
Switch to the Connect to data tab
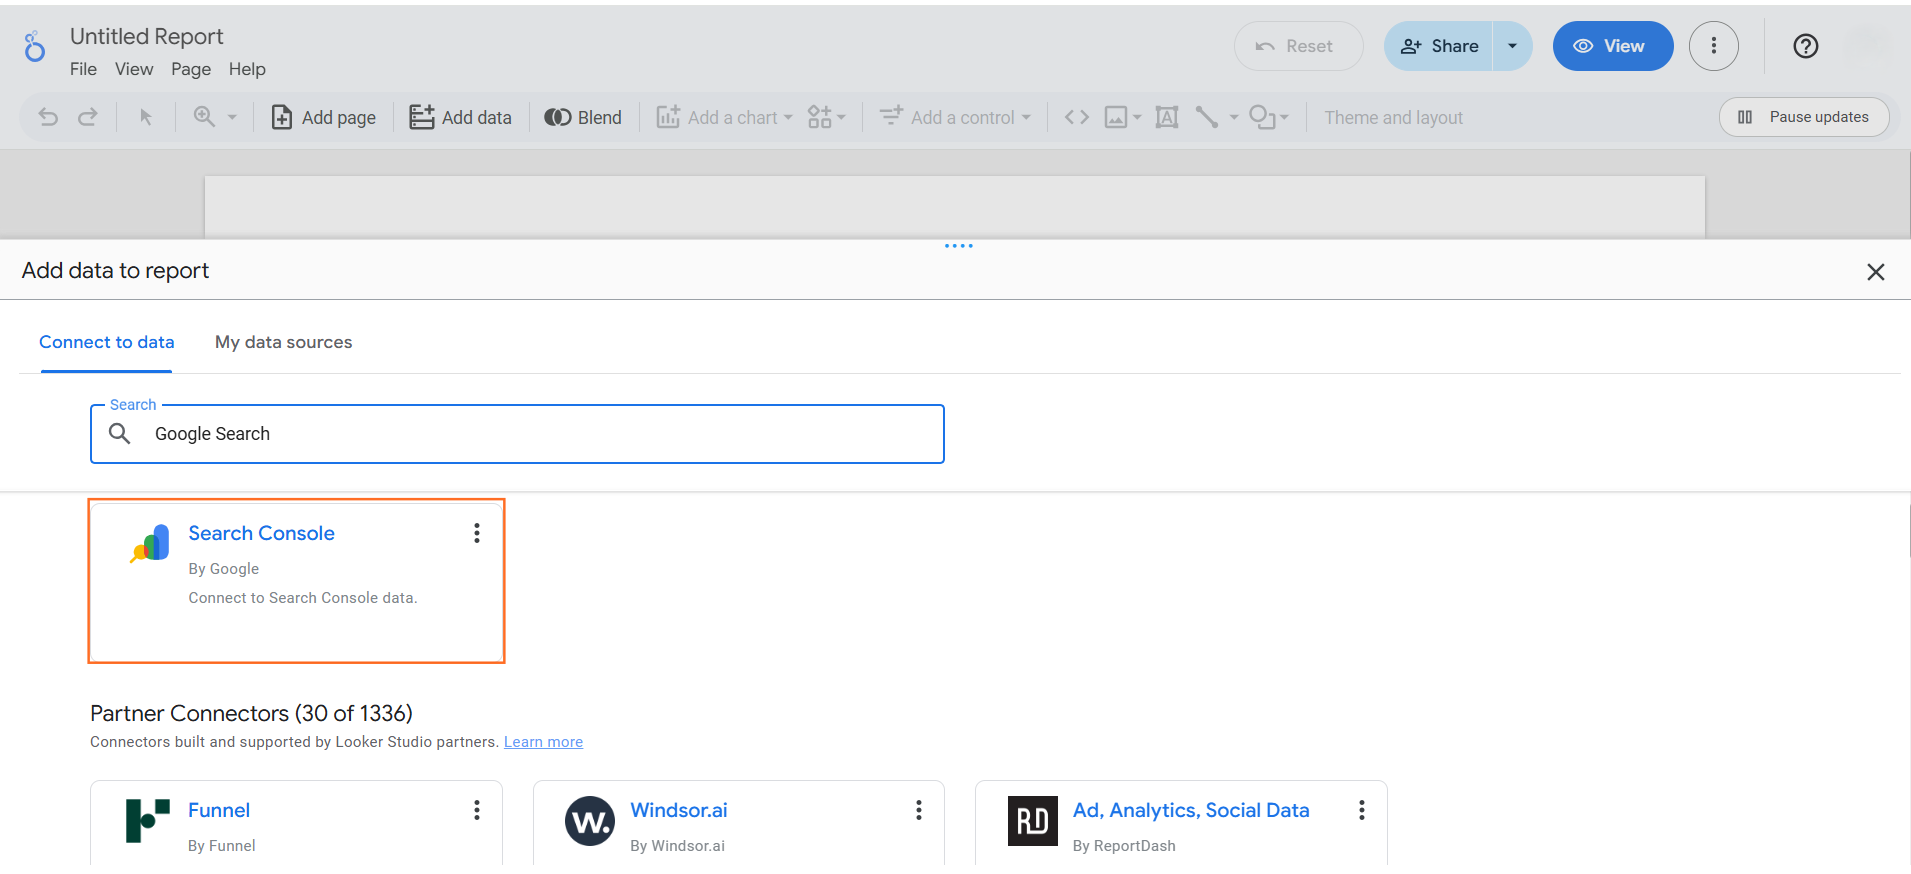pos(106,342)
